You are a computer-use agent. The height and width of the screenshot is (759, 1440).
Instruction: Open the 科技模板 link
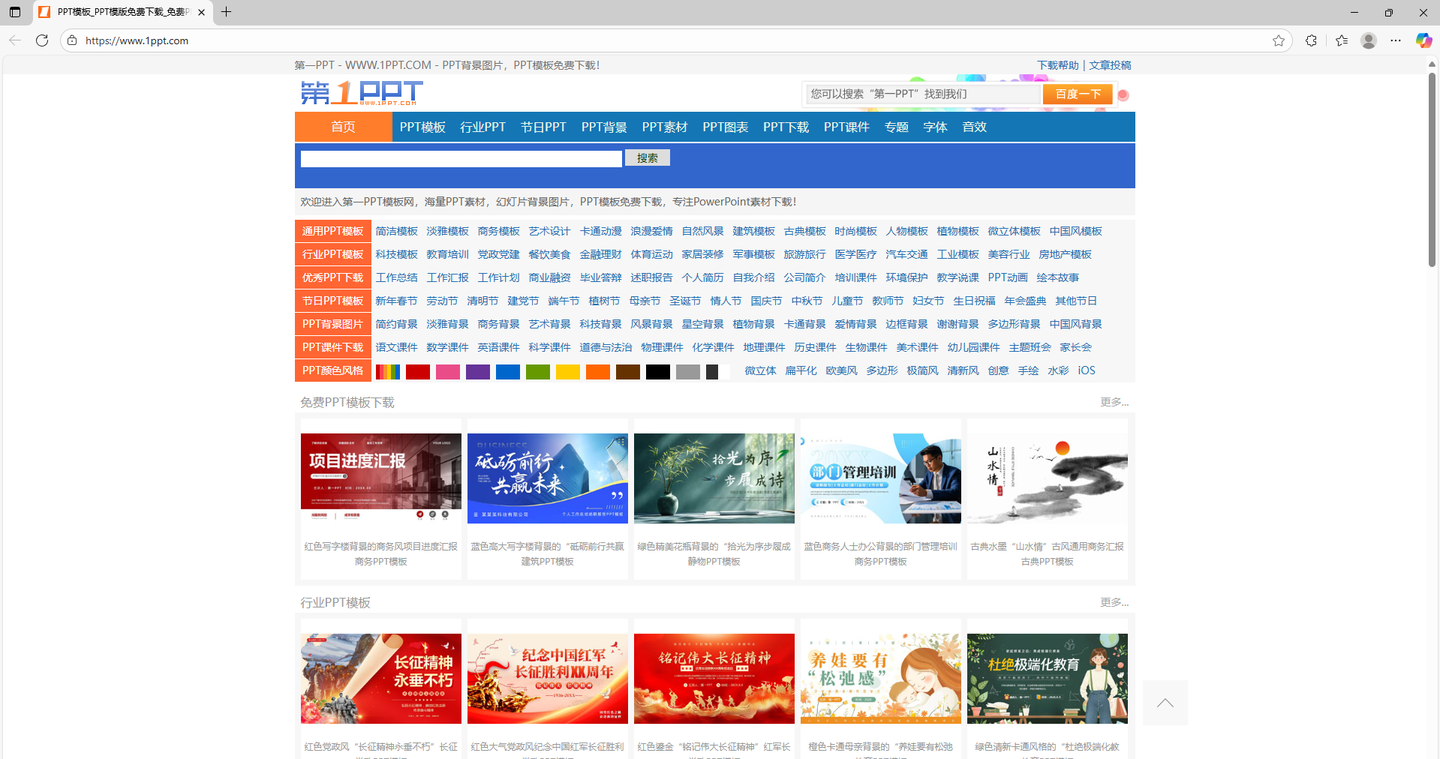point(397,254)
